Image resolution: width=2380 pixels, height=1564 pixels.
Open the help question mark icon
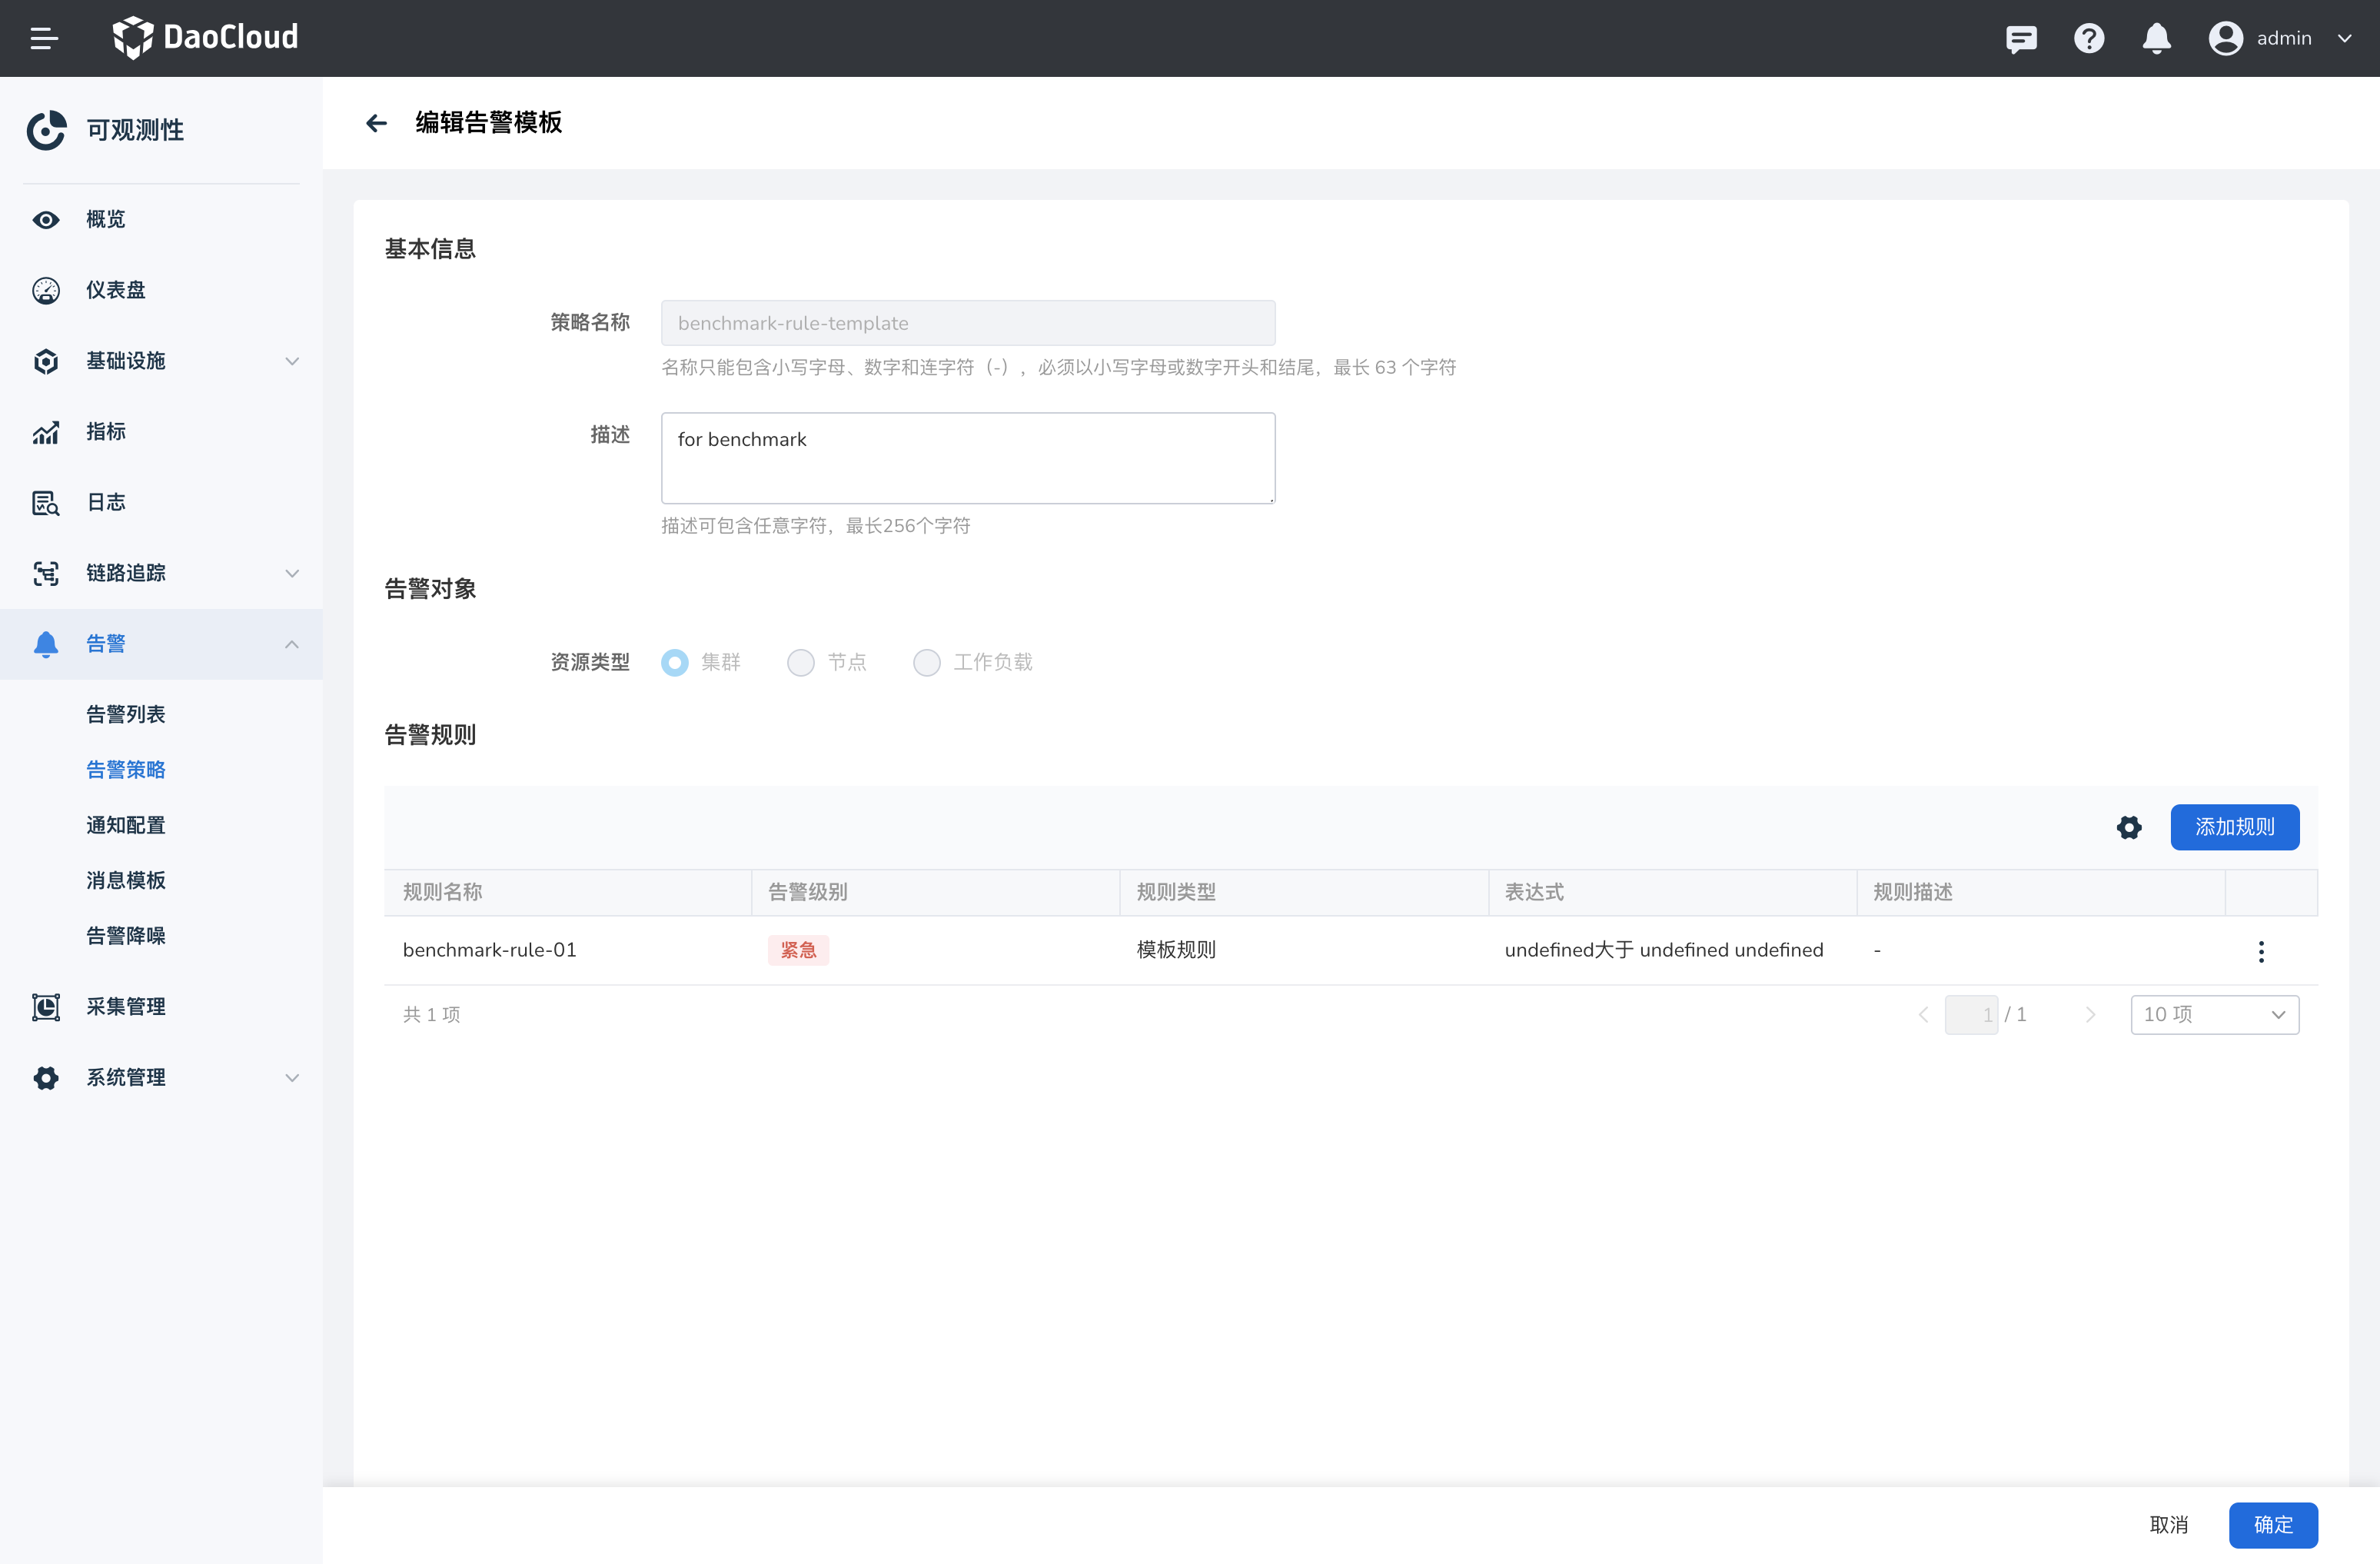click(2088, 39)
